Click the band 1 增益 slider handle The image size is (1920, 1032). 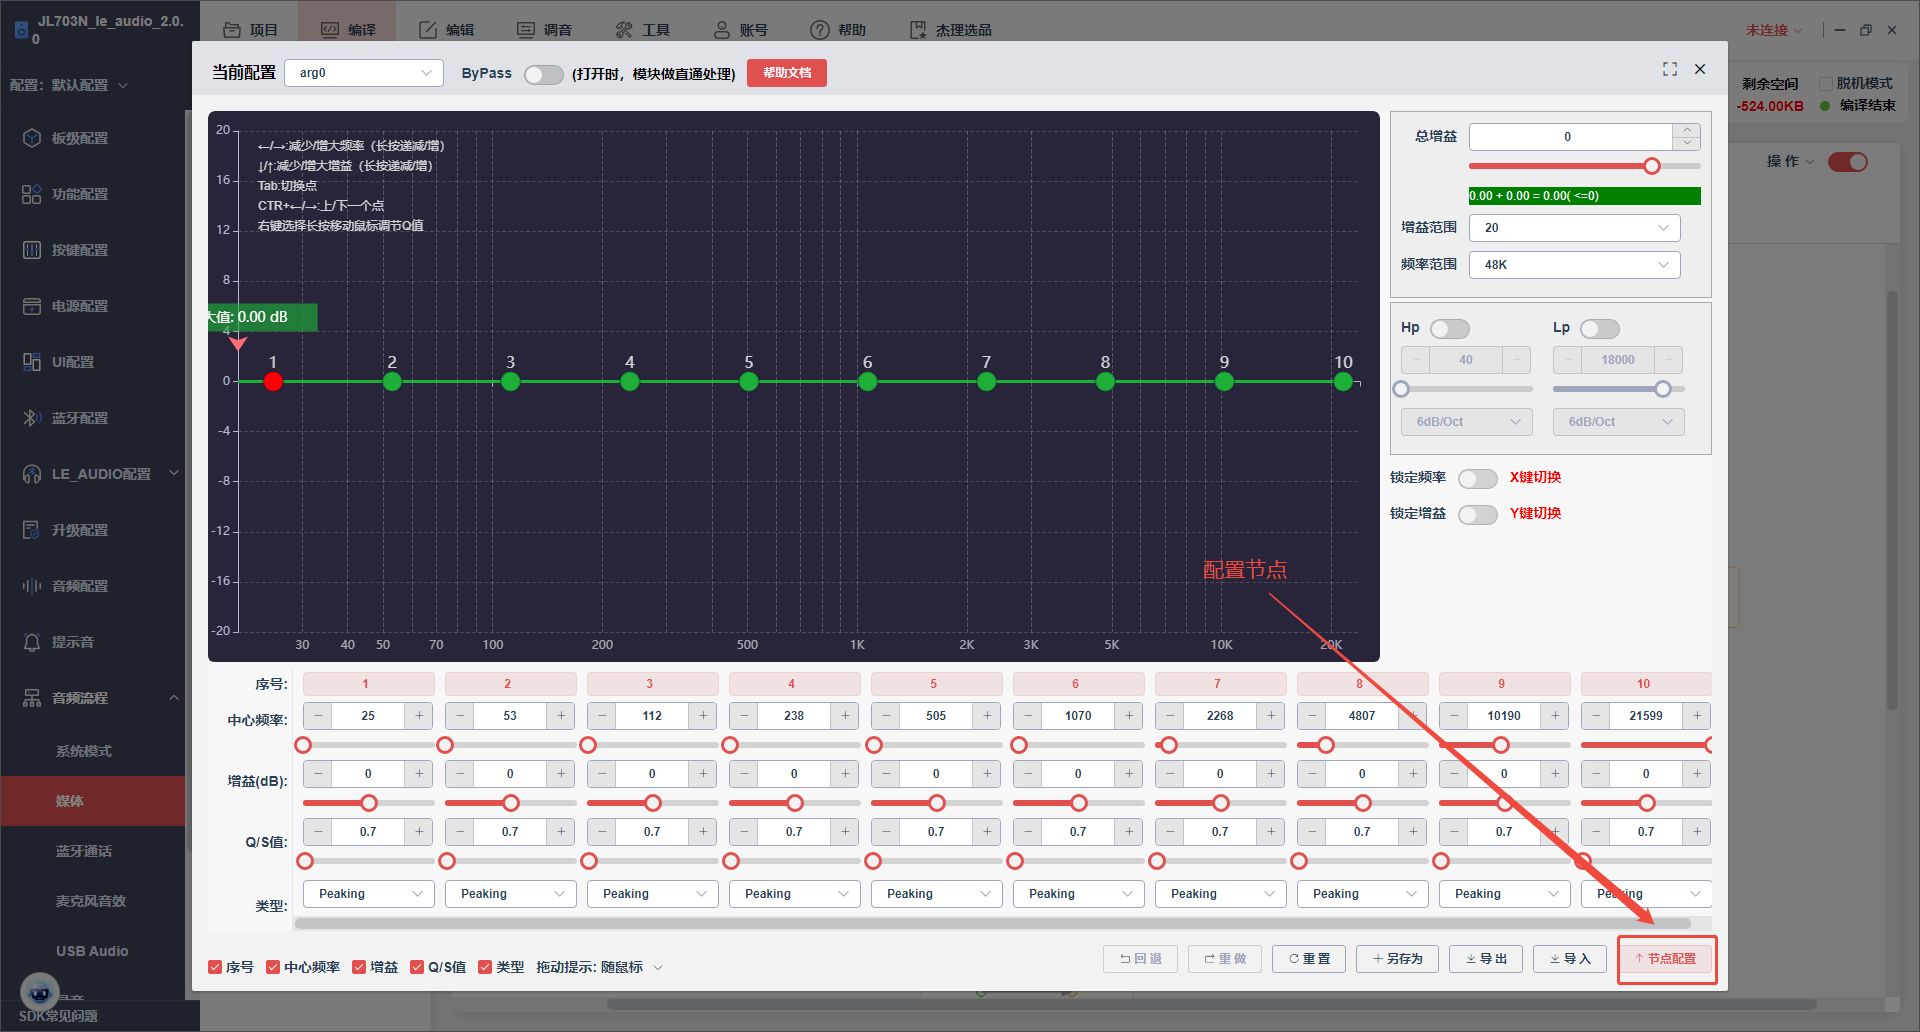point(369,803)
